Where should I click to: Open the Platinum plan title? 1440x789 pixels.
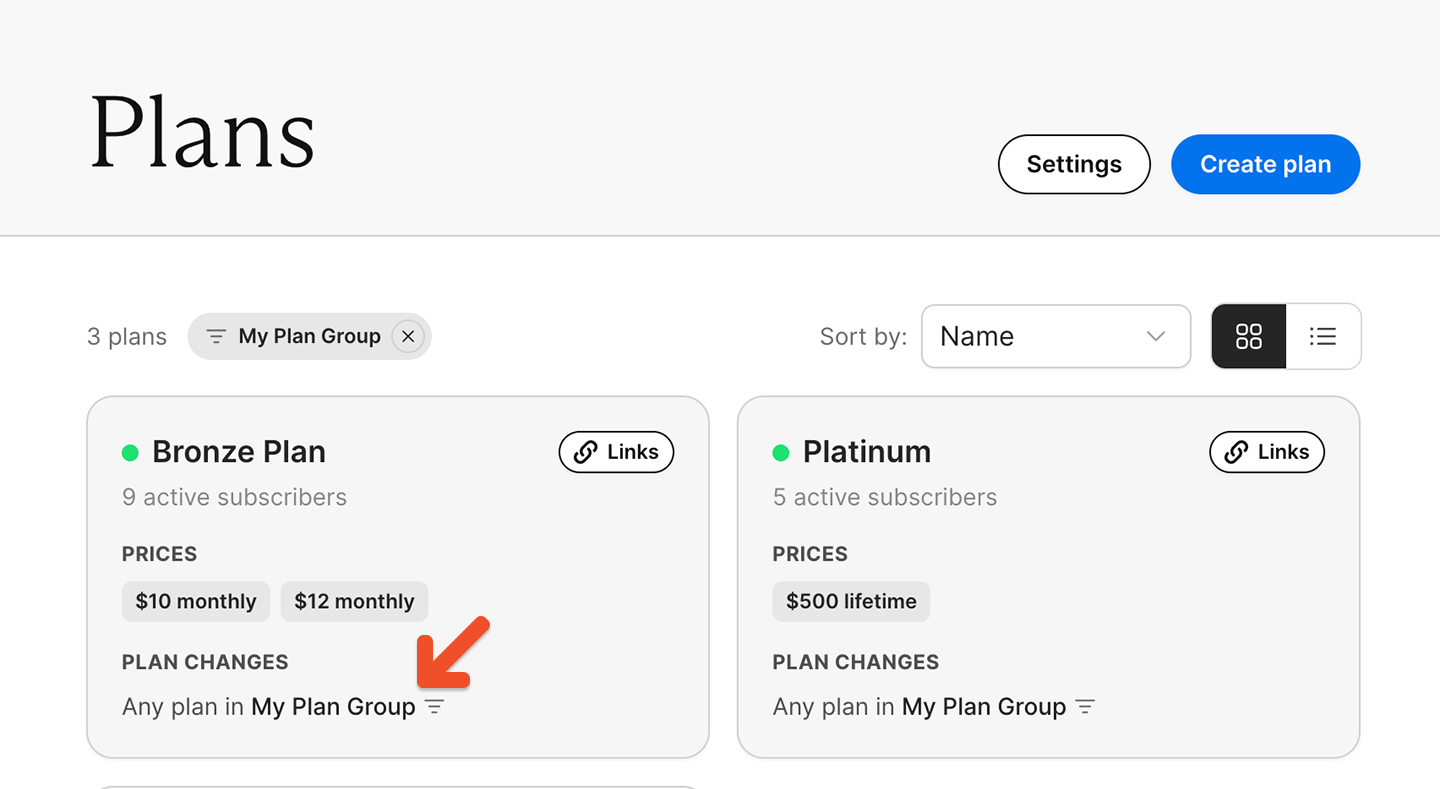coord(867,452)
